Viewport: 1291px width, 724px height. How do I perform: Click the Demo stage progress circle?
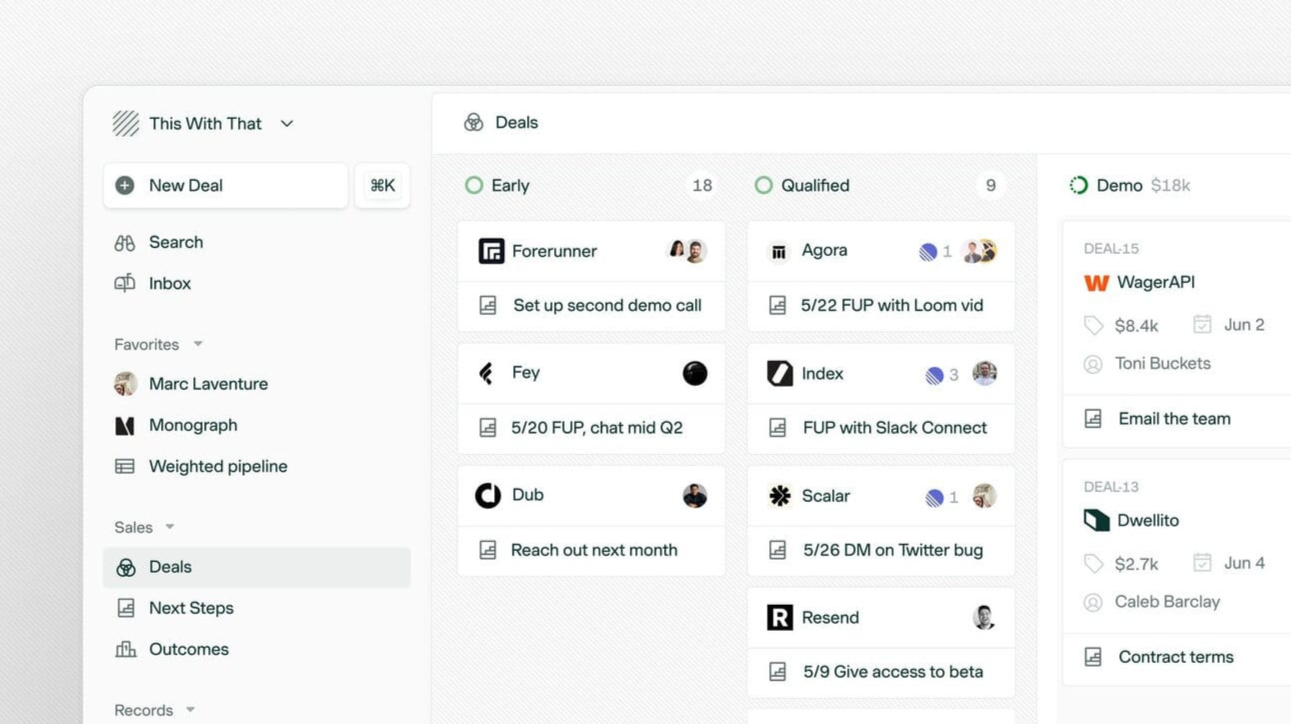pos(1078,185)
